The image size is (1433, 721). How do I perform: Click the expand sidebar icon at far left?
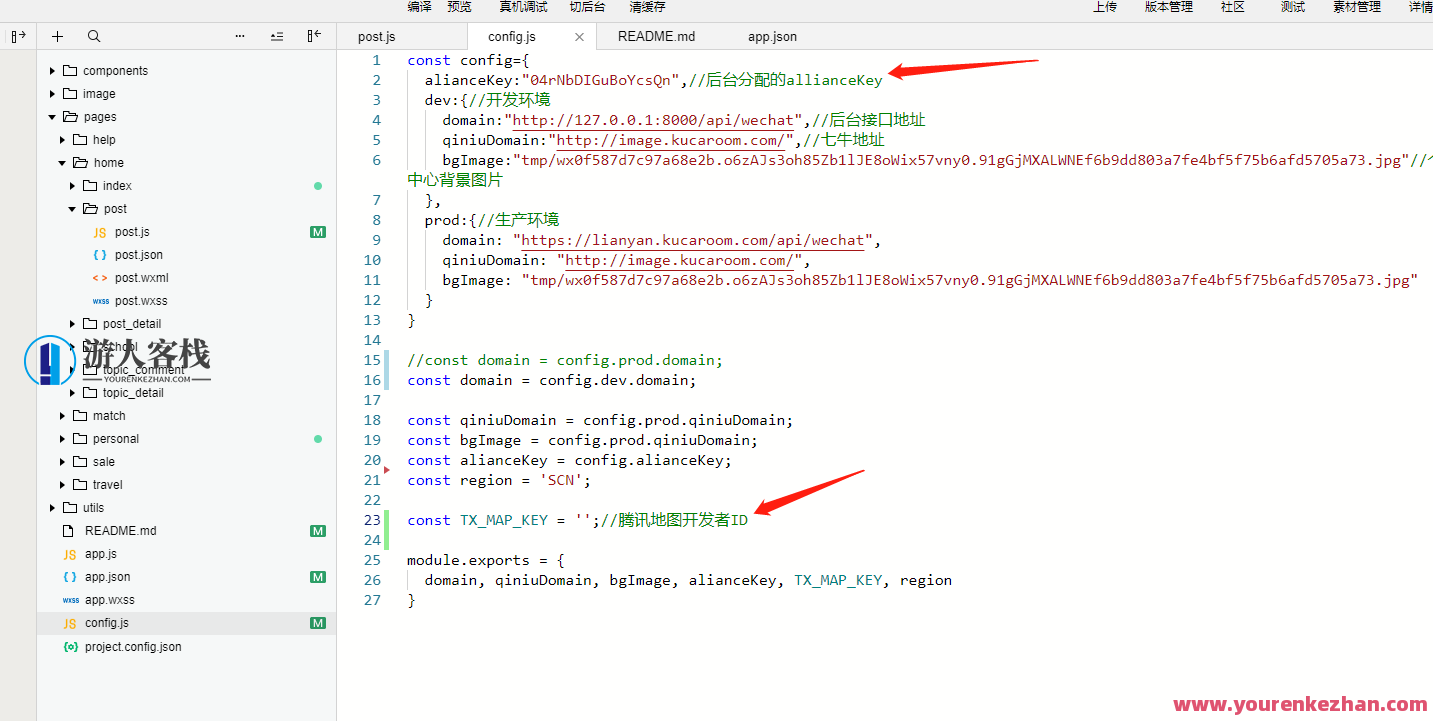[18, 36]
